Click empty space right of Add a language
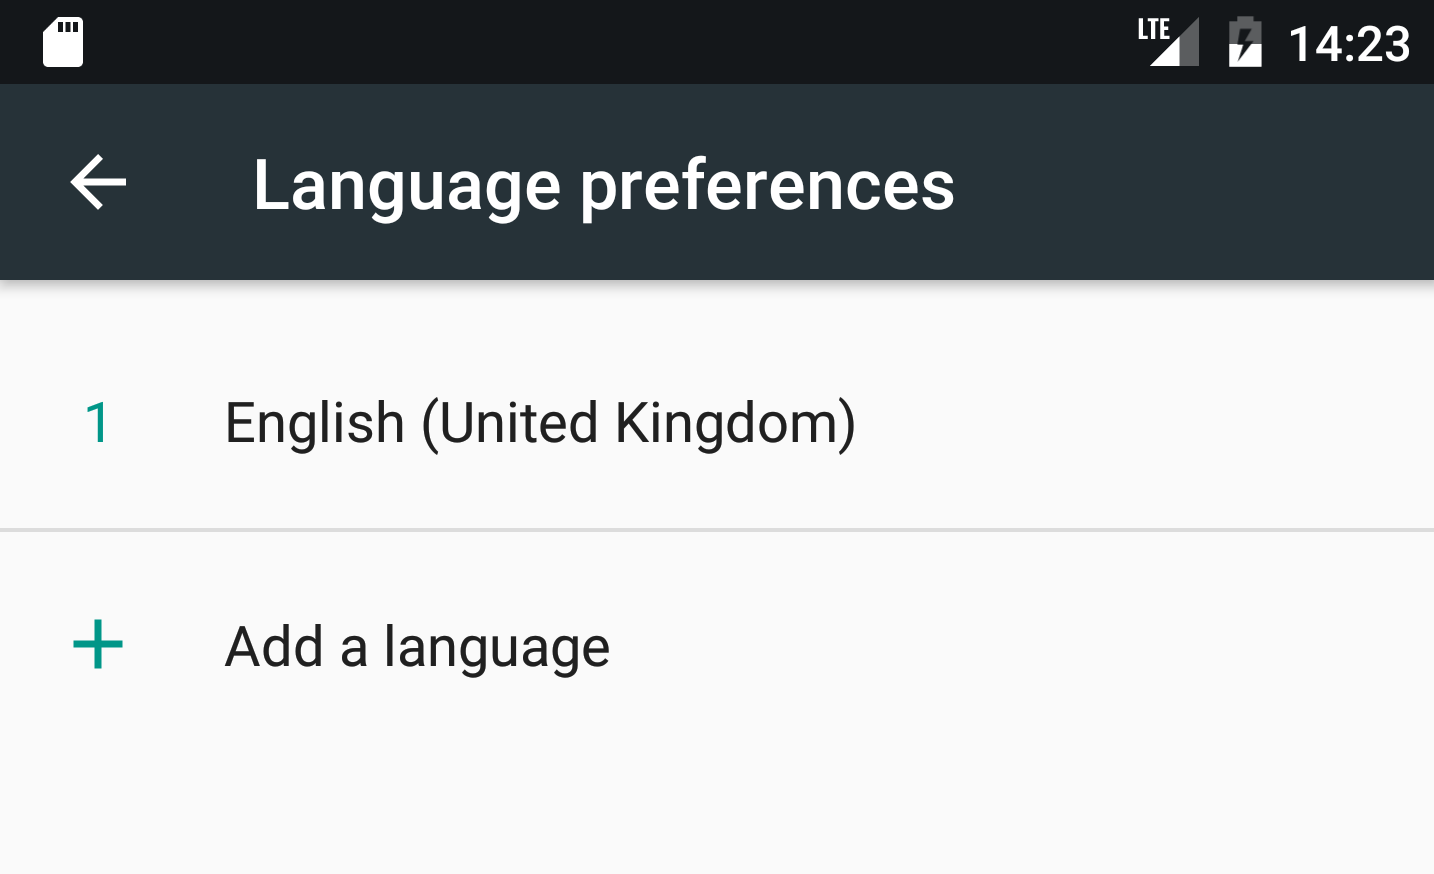The width and height of the screenshot is (1434, 874). [x=1000, y=646]
